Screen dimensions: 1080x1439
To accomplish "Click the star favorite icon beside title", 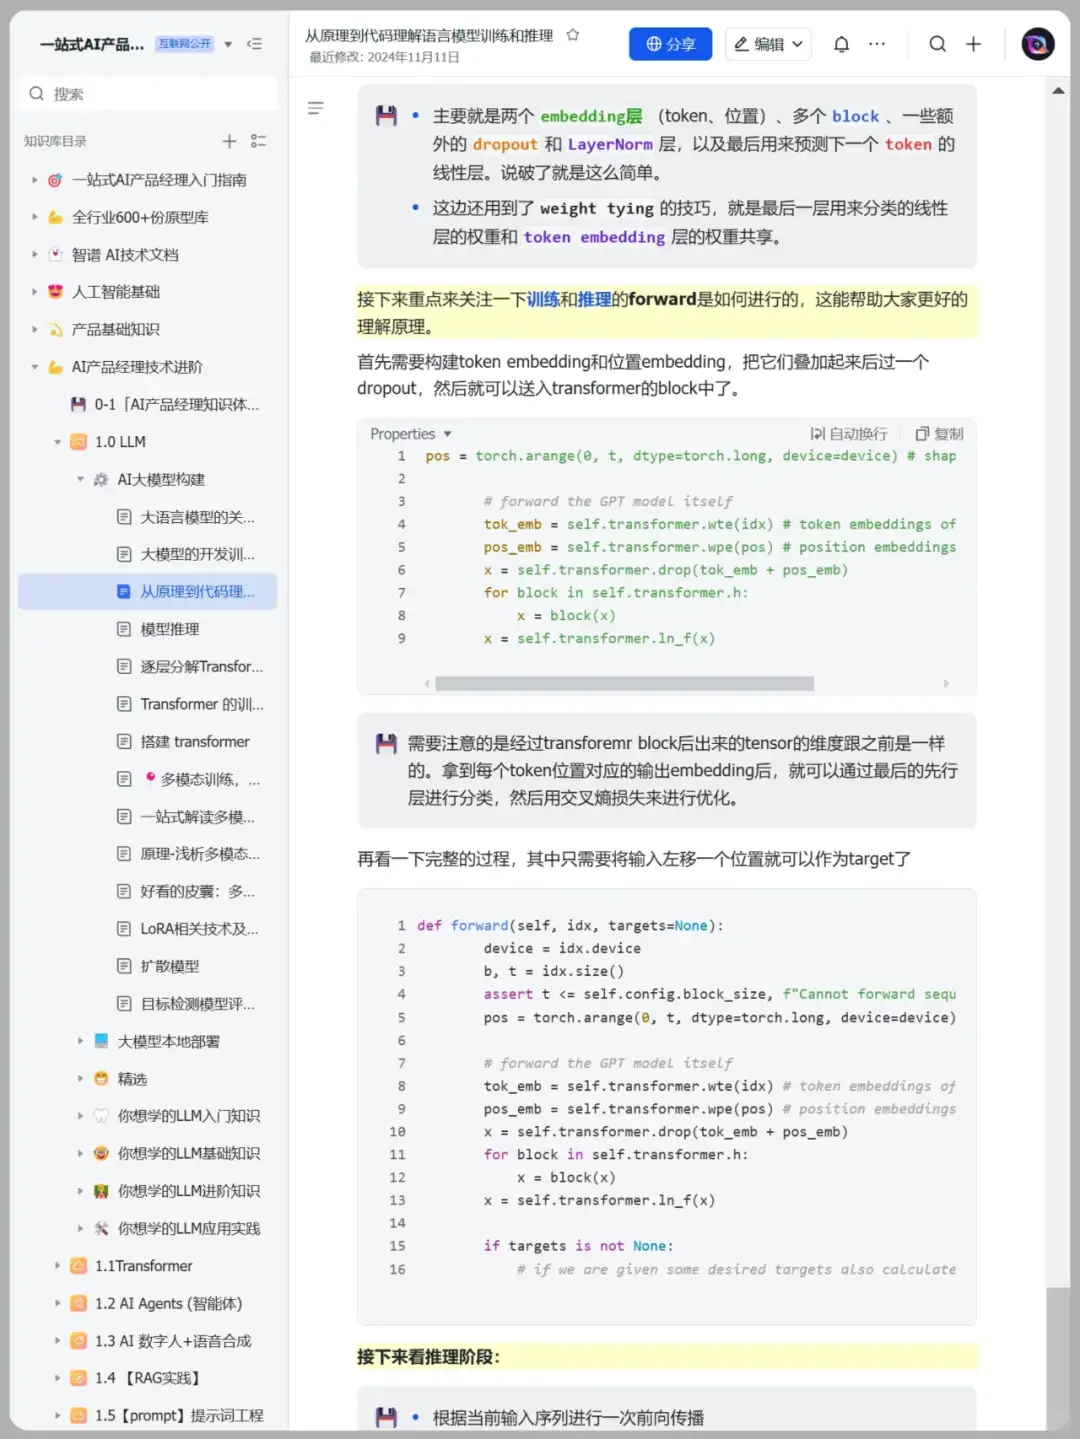I will (x=573, y=35).
